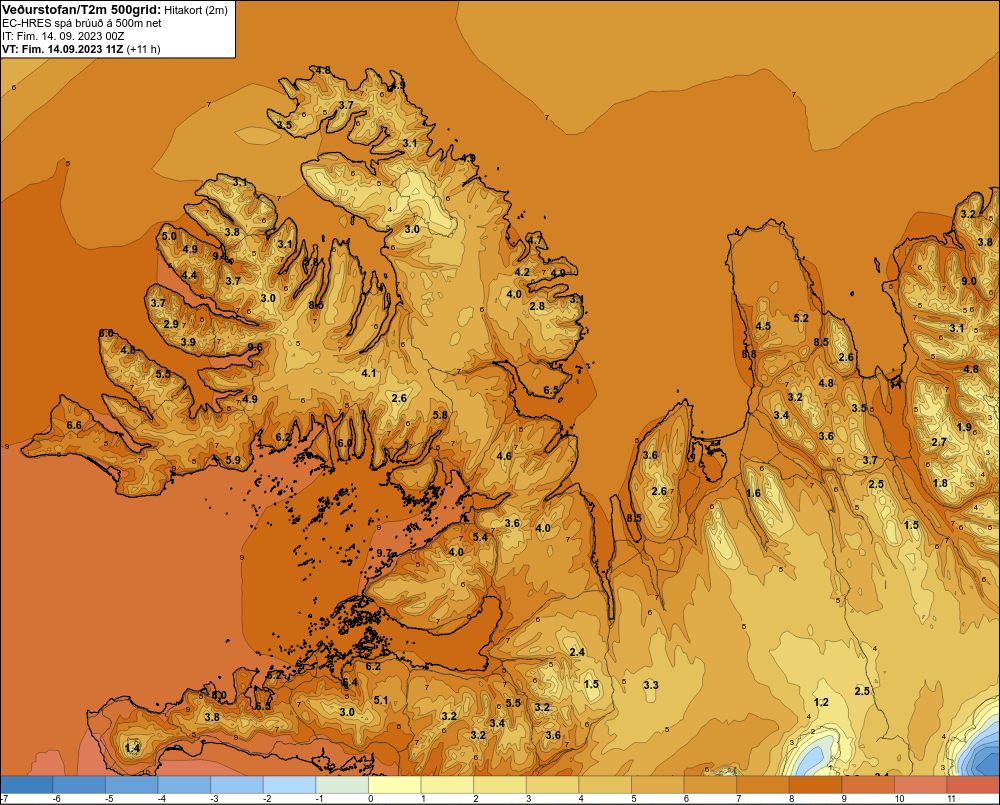Click the 1.2 temperature value near the glacier
Screen dimensions: 1000x805
[821, 702]
